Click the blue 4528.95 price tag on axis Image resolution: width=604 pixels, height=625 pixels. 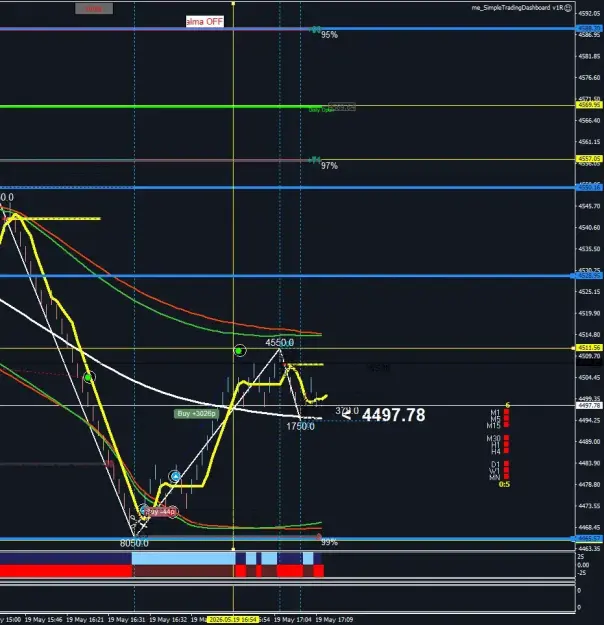589,275
